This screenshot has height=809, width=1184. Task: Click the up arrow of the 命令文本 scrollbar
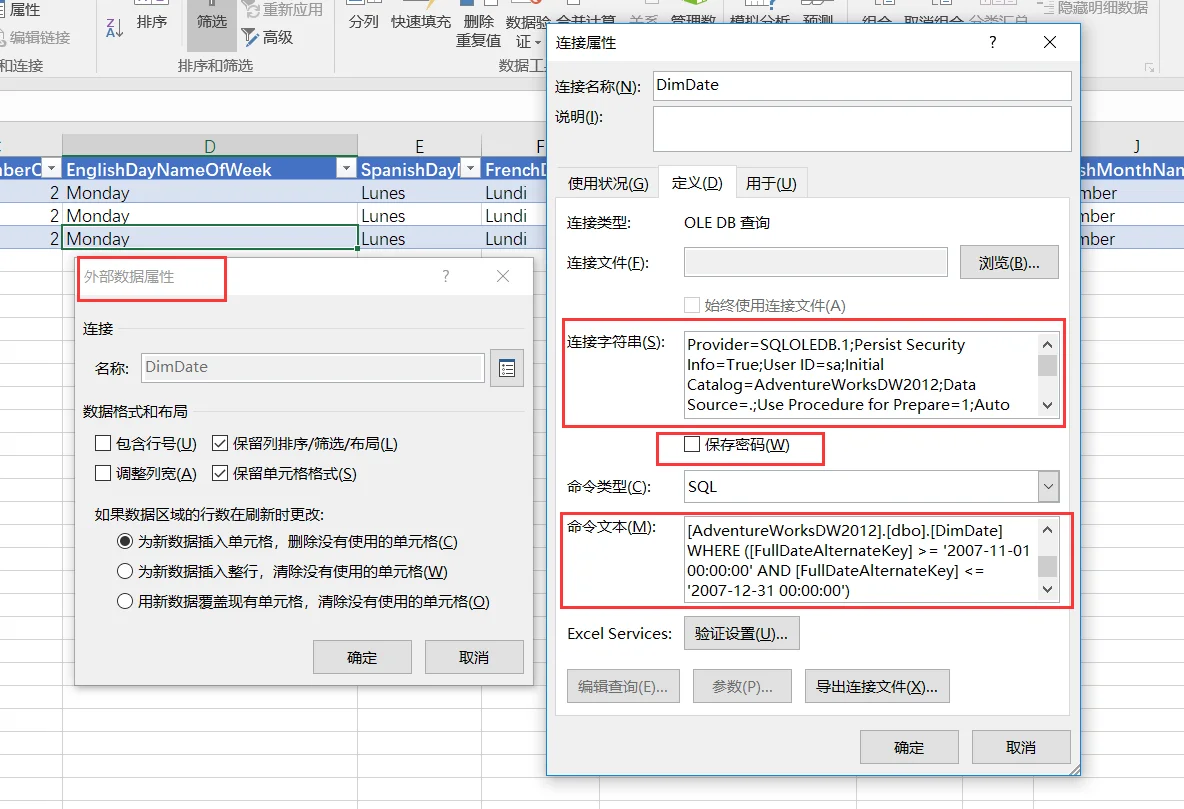tap(1047, 530)
